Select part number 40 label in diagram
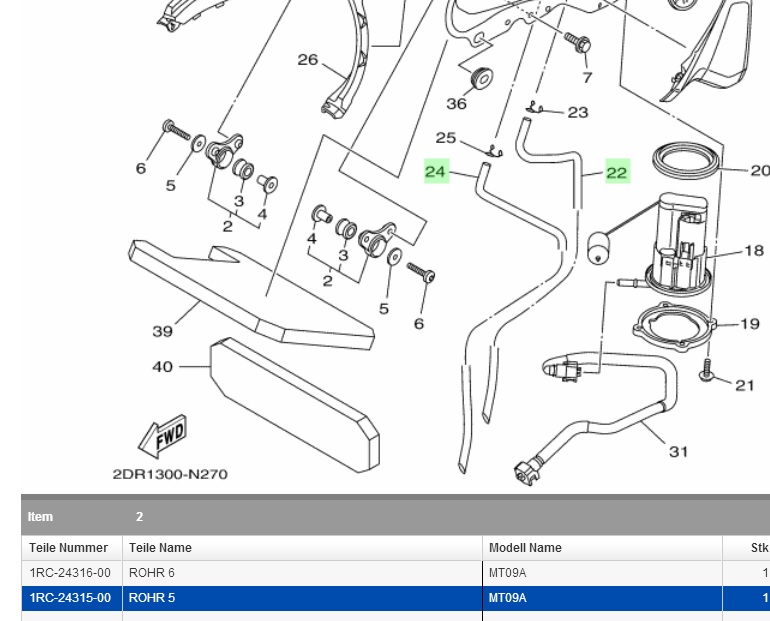 click(x=162, y=367)
